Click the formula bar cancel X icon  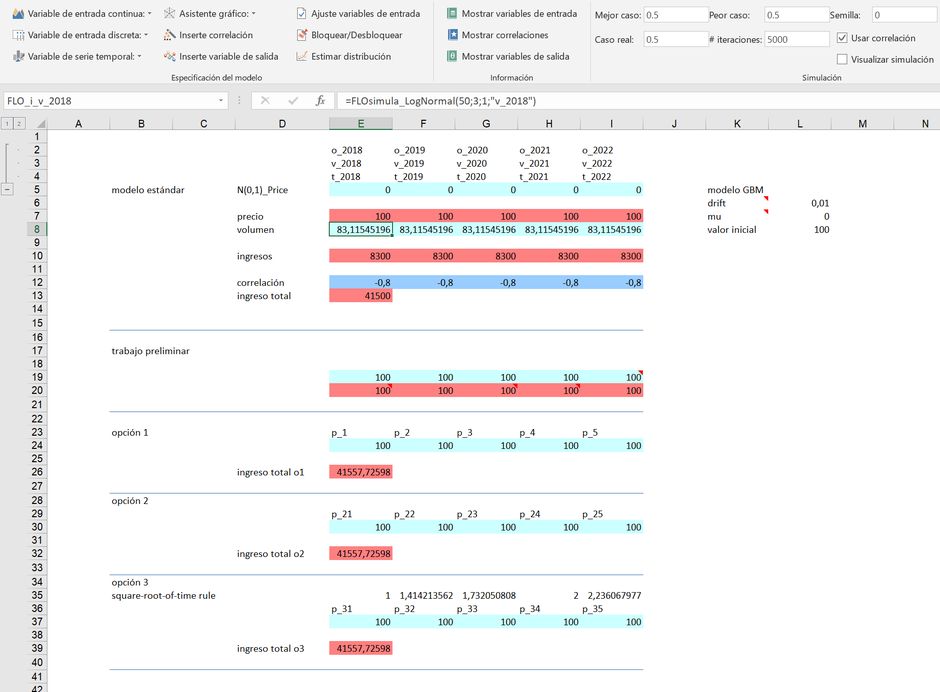coord(265,101)
